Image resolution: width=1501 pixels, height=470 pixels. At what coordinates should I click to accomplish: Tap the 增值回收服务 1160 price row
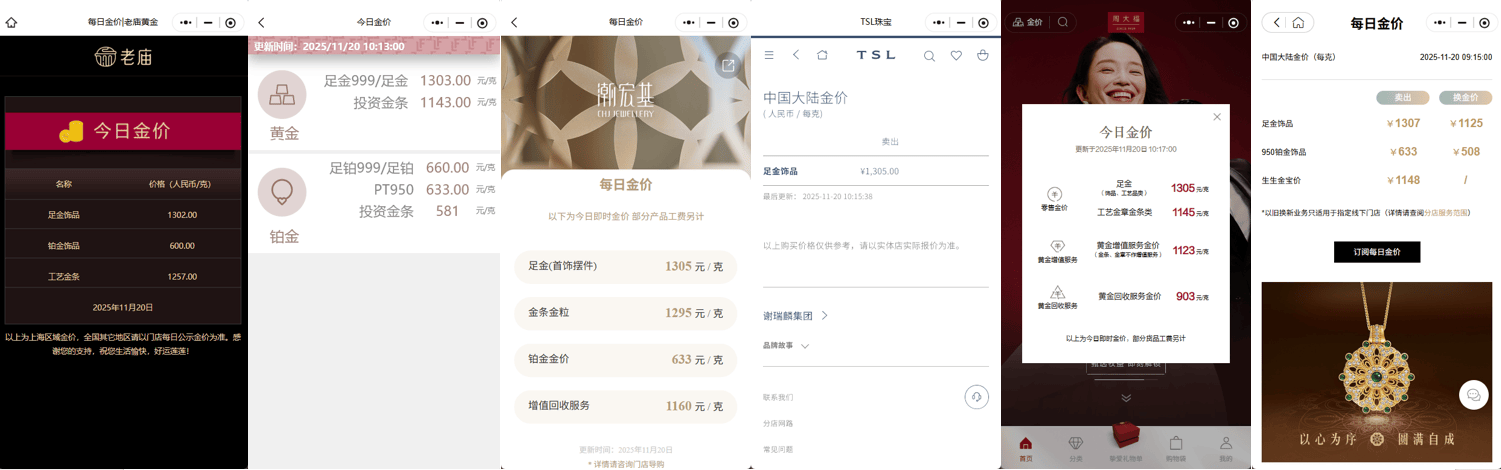point(626,406)
